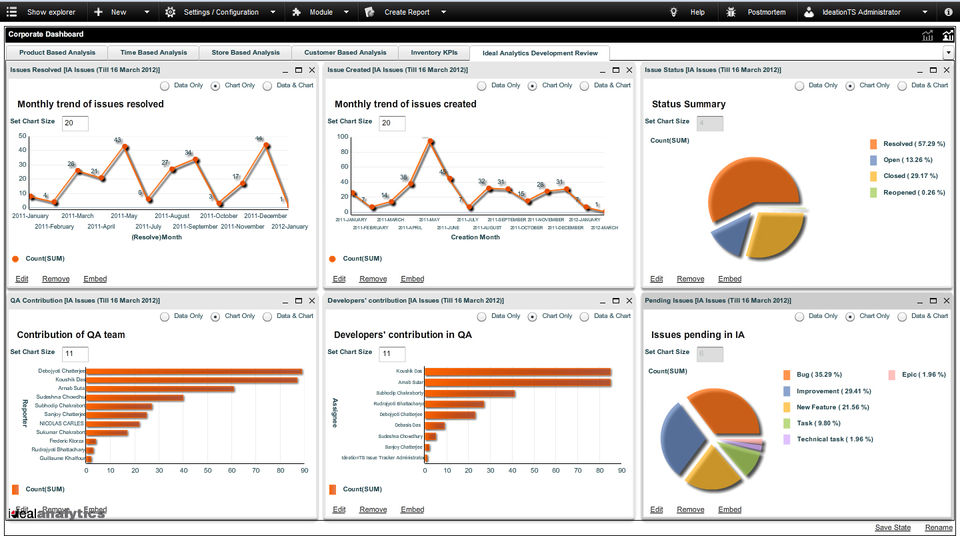Select Data Only in QA Contribution panel
The image size is (960, 536).
(165, 317)
